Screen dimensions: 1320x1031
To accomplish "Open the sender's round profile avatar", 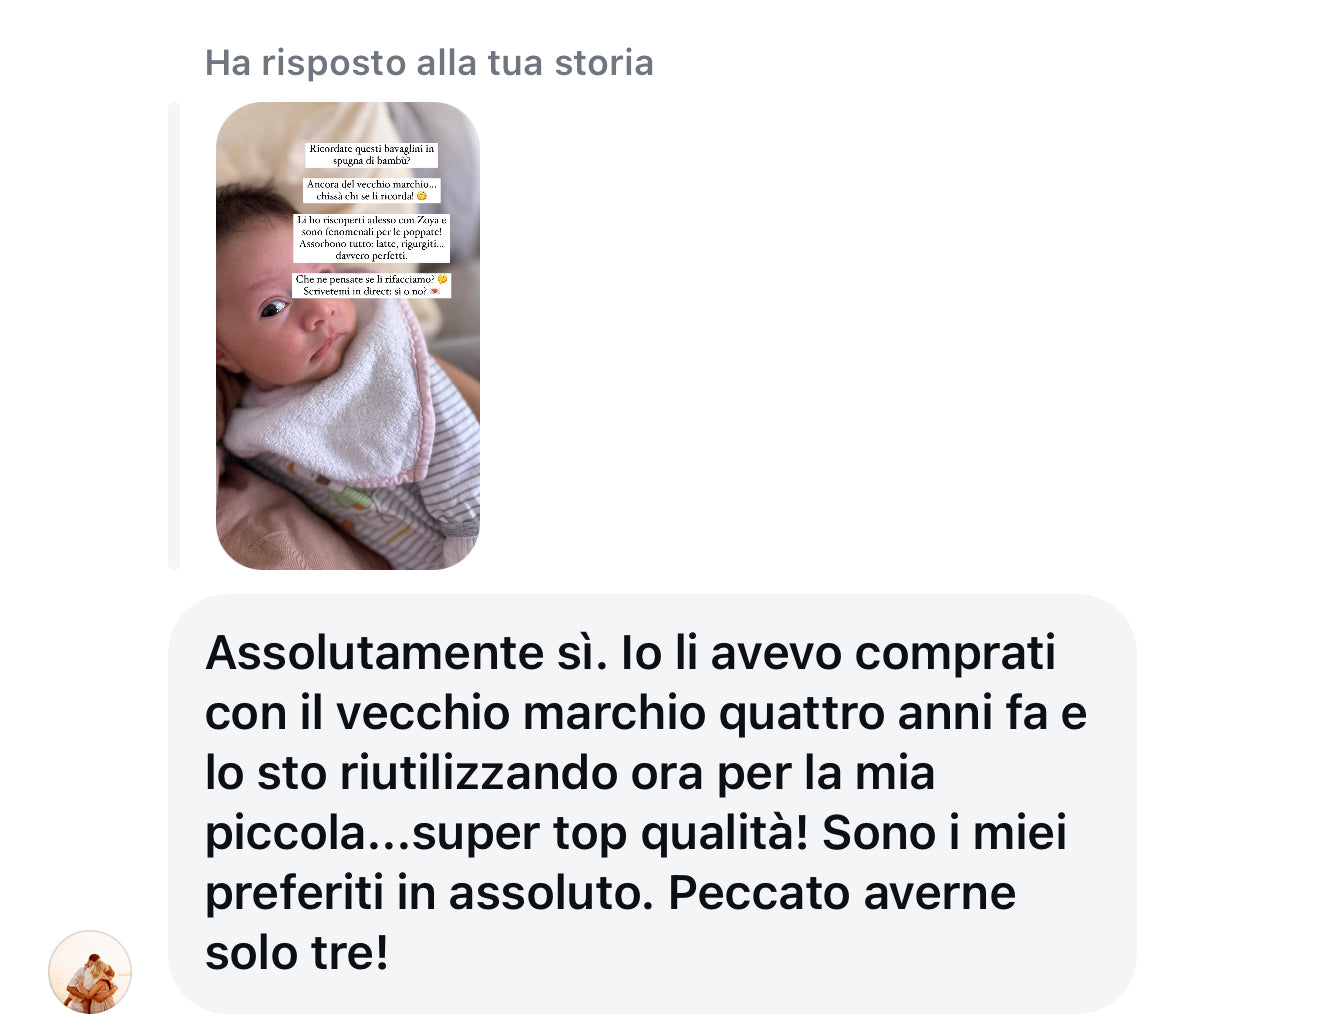I will coord(90,972).
